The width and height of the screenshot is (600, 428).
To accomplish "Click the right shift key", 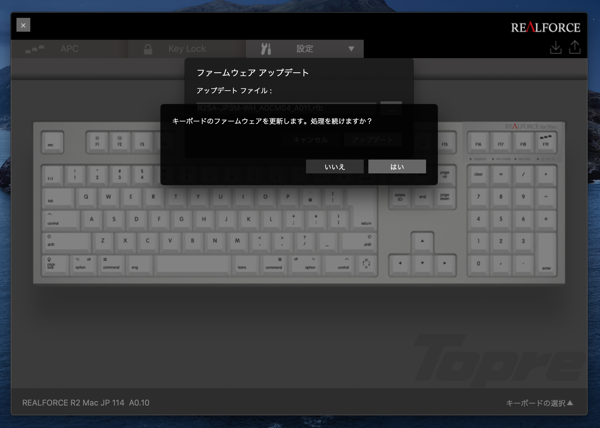I will (358, 242).
